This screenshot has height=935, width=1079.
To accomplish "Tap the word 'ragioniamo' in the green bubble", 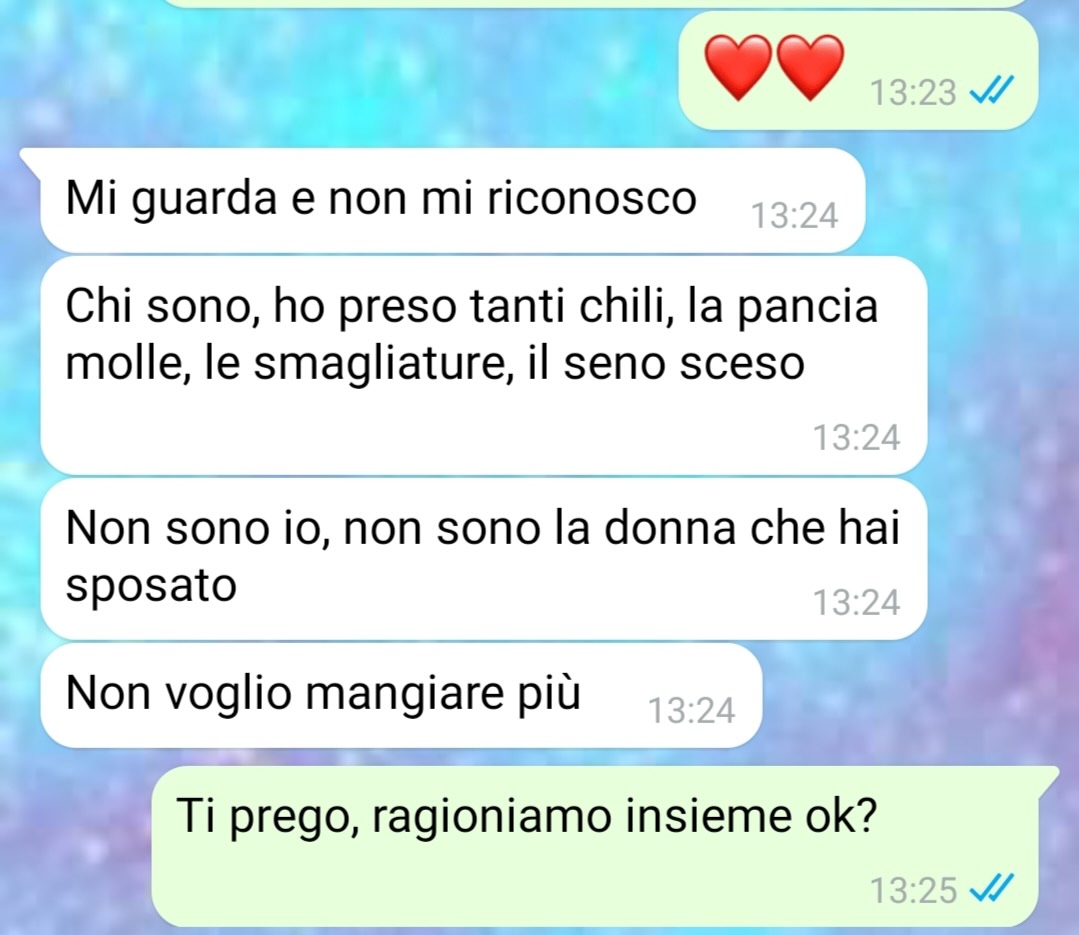I will click(x=491, y=817).
